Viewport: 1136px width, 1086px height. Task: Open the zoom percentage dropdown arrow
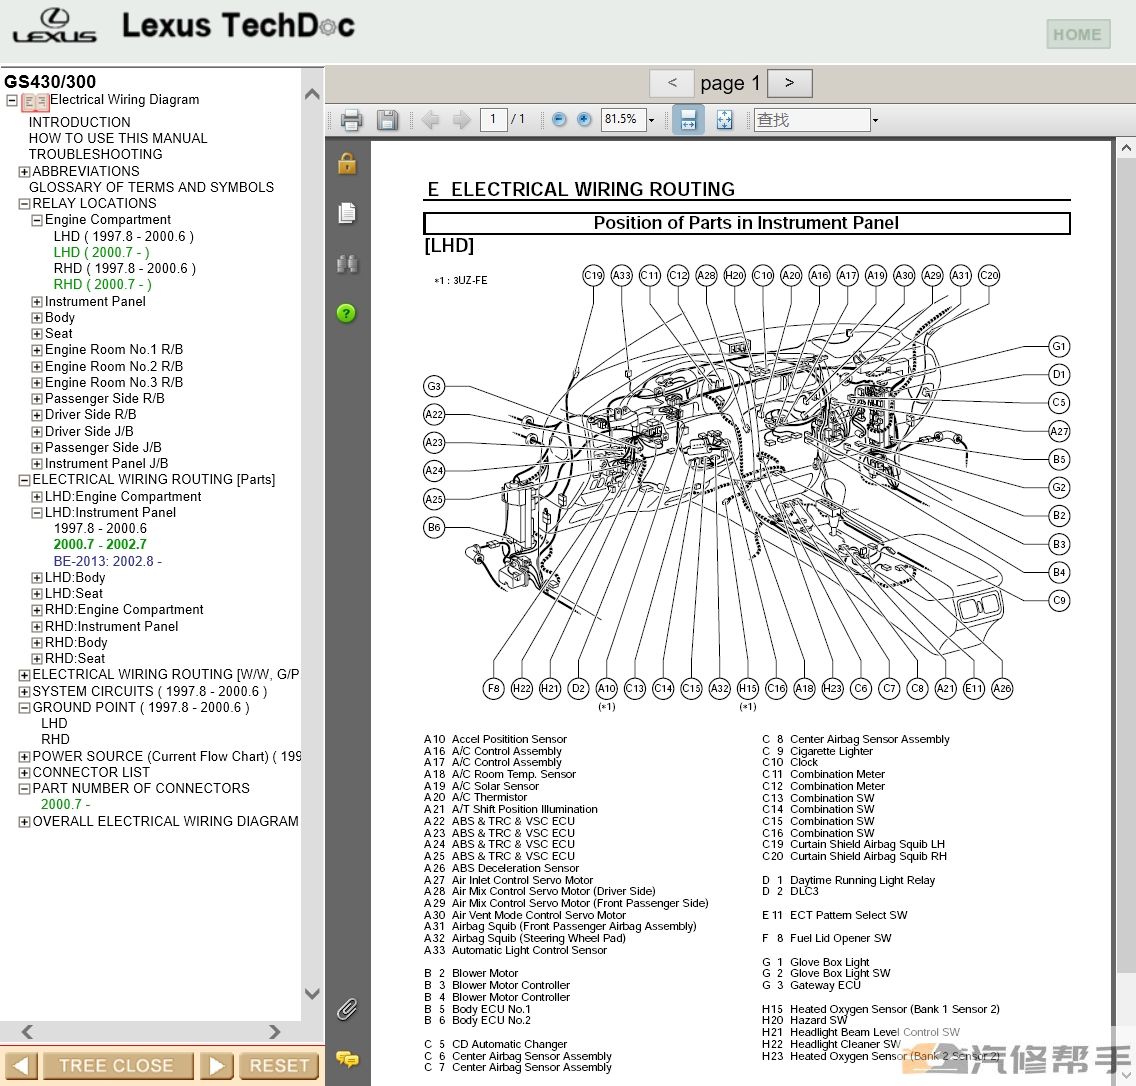651,120
